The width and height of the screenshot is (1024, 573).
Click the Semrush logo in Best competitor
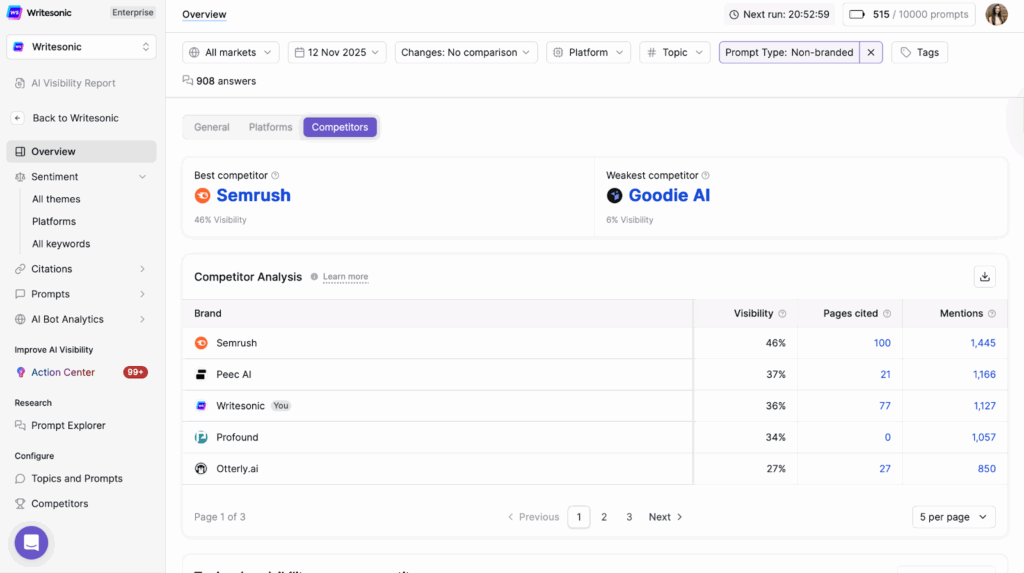202,195
